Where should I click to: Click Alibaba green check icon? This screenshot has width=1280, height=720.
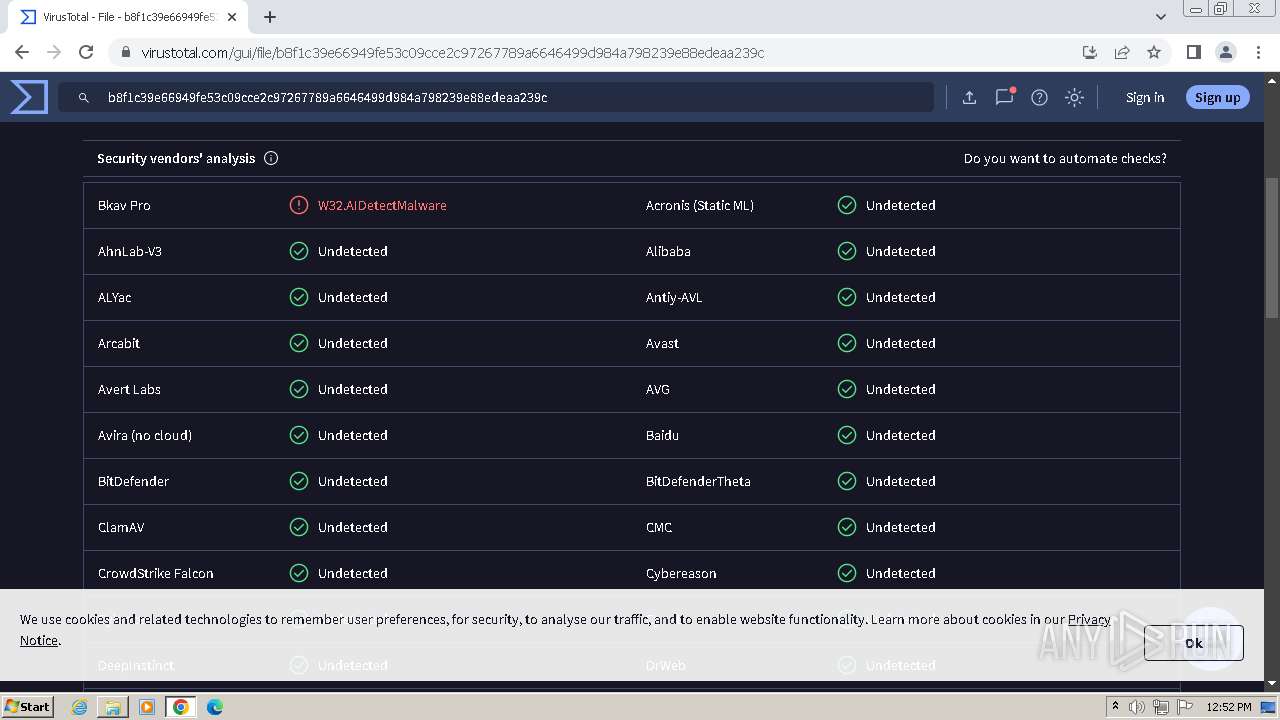click(847, 251)
